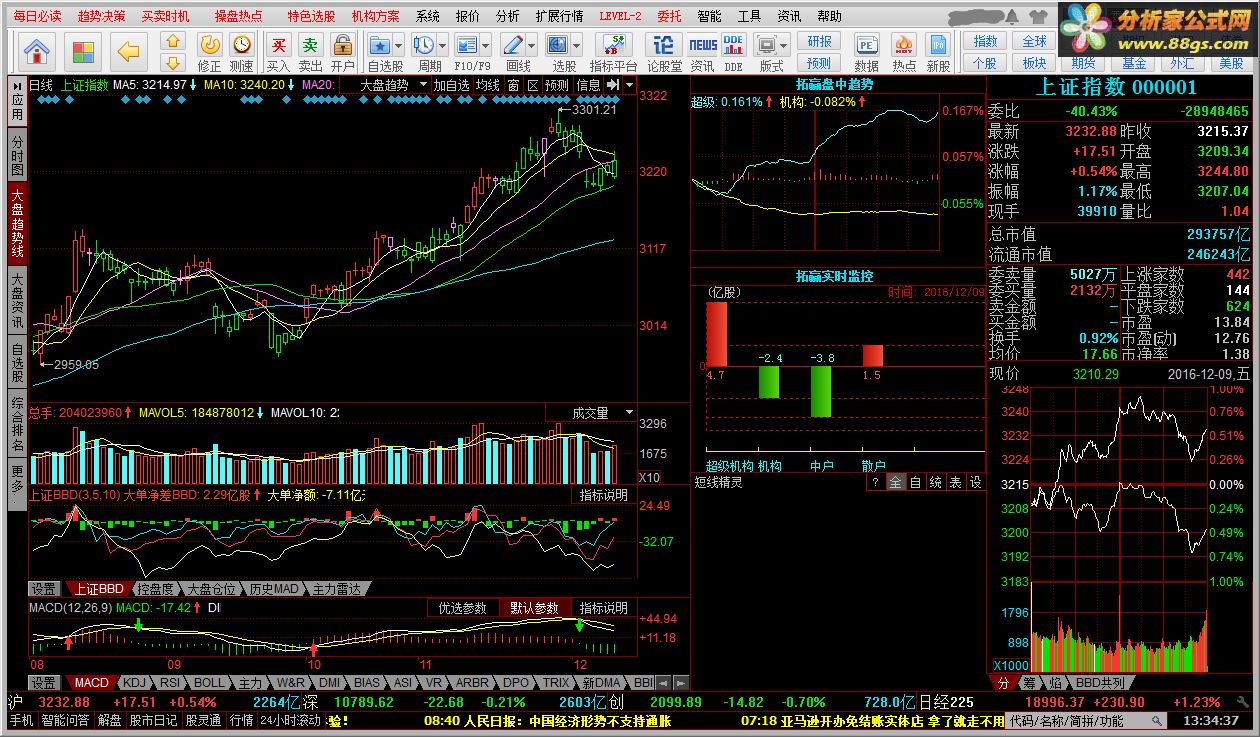Expand the 周期 period dropdown arrow

(443, 45)
